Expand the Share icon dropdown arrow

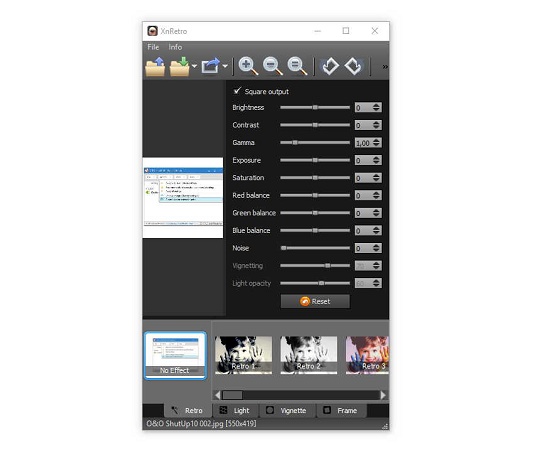(x=225, y=66)
